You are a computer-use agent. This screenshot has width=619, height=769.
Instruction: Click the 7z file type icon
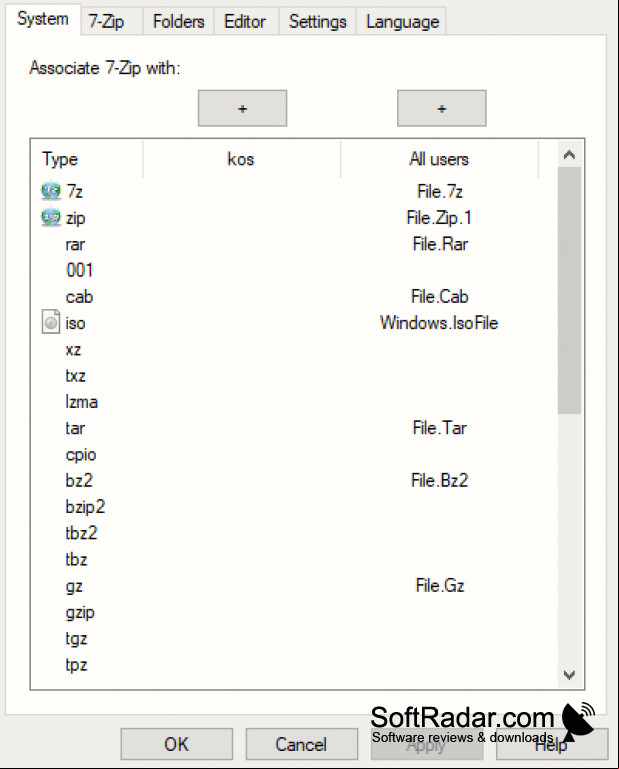pos(51,191)
